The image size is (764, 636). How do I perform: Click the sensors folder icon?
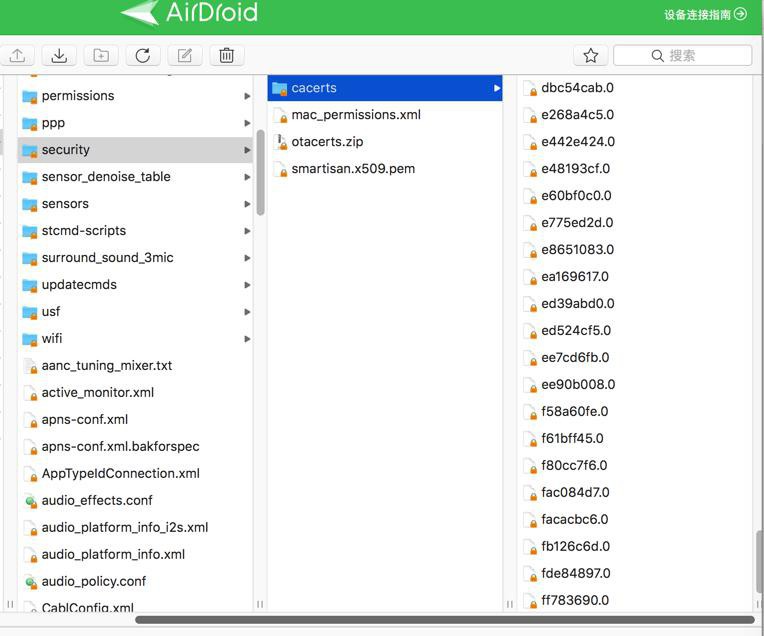(x=30, y=205)
